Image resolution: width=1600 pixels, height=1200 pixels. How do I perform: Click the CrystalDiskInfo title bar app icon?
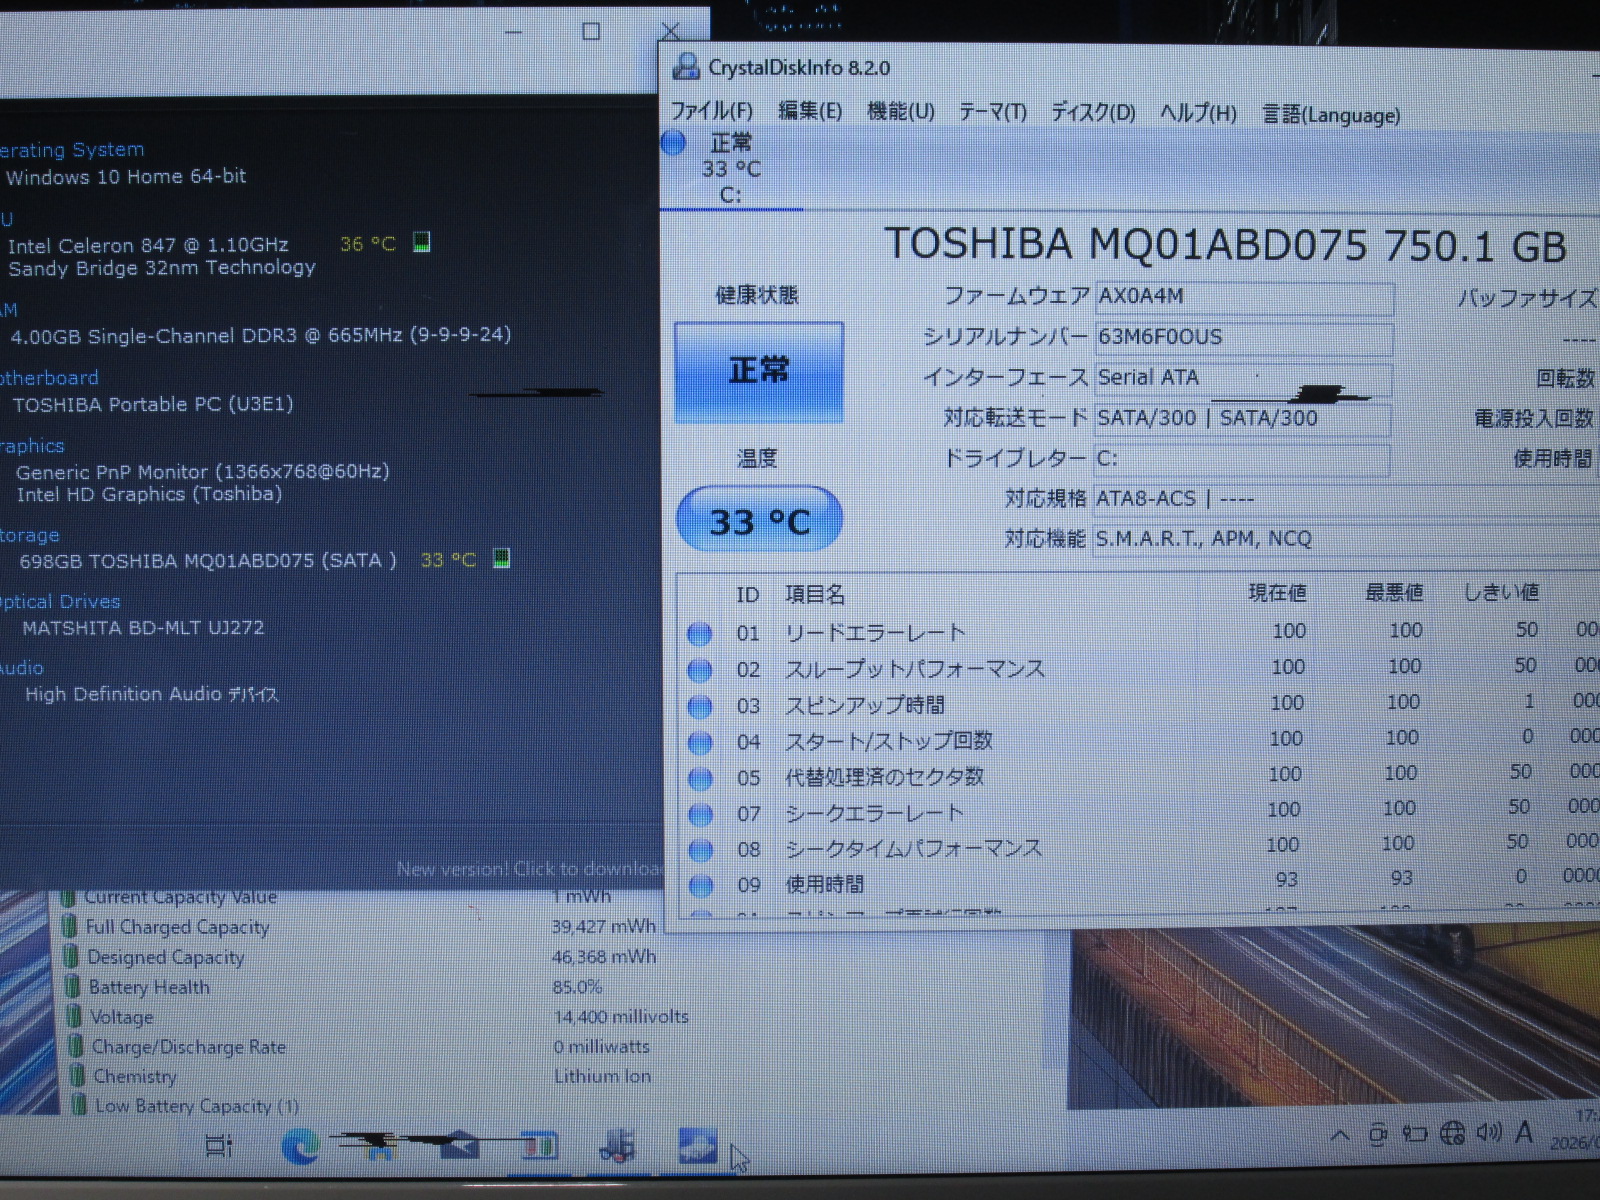(x=686, y=67)
